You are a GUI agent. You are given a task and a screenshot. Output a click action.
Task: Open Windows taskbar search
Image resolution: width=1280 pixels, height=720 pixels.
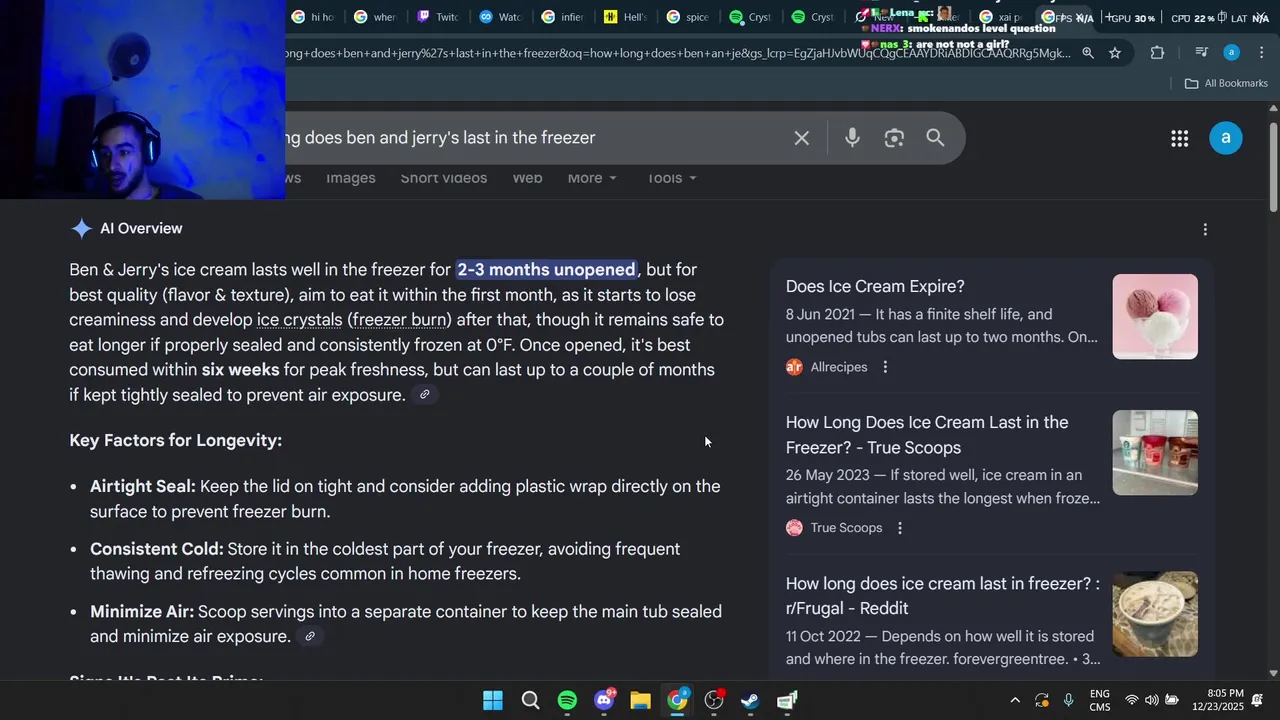click(x=531, y=700)
